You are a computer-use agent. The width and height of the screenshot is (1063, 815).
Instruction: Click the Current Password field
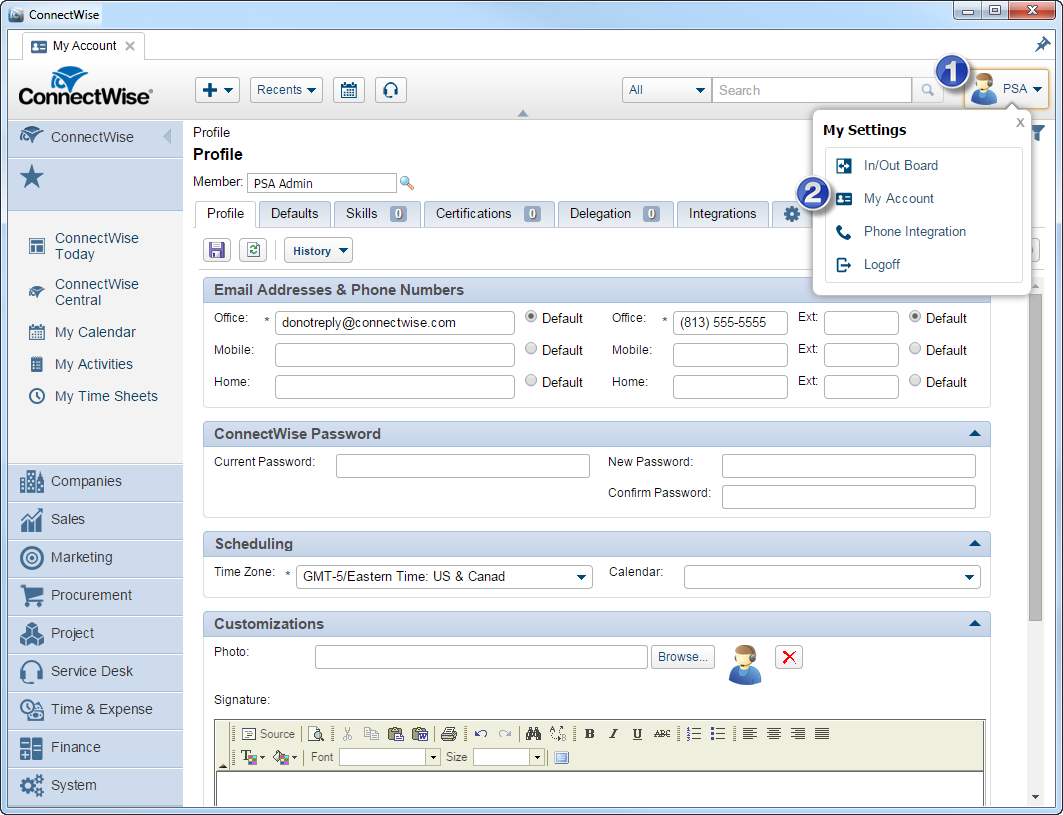coord(462,466)
